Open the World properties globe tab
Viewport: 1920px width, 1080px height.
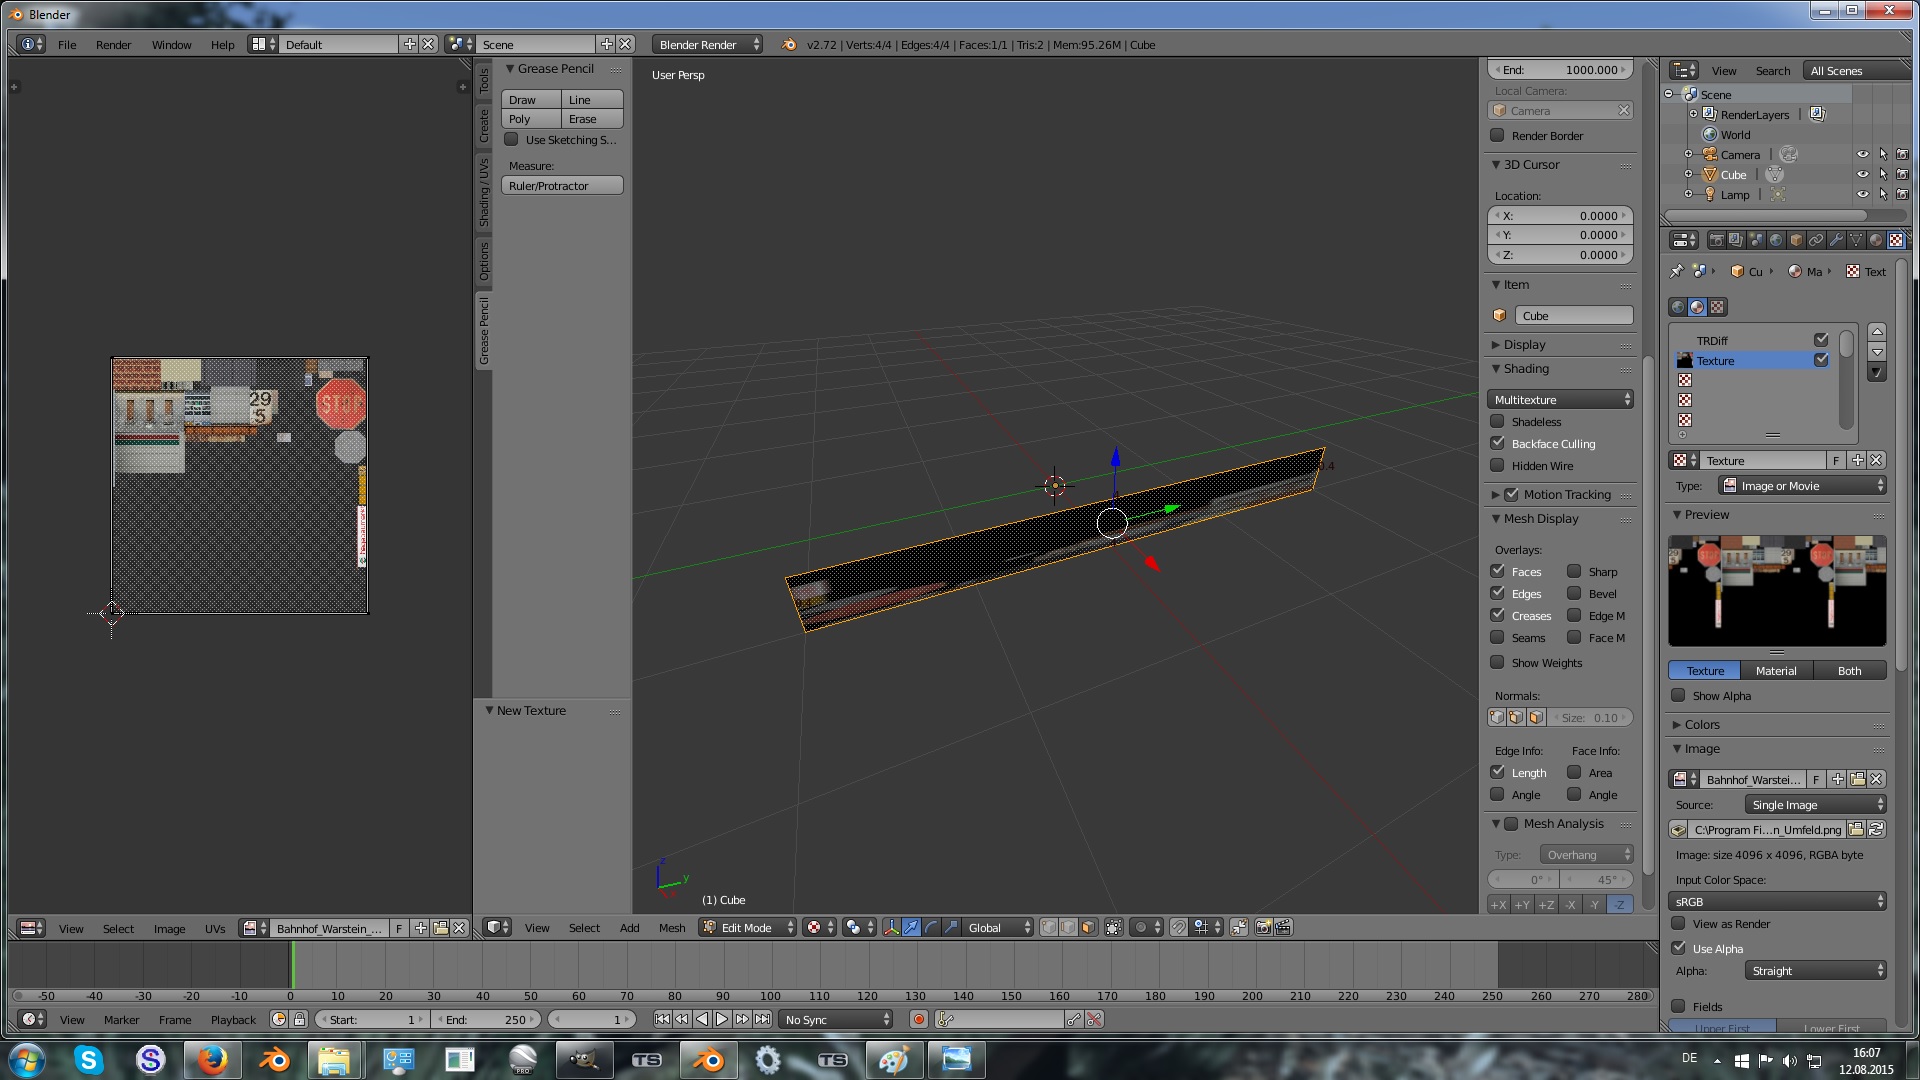[1776, 240]
